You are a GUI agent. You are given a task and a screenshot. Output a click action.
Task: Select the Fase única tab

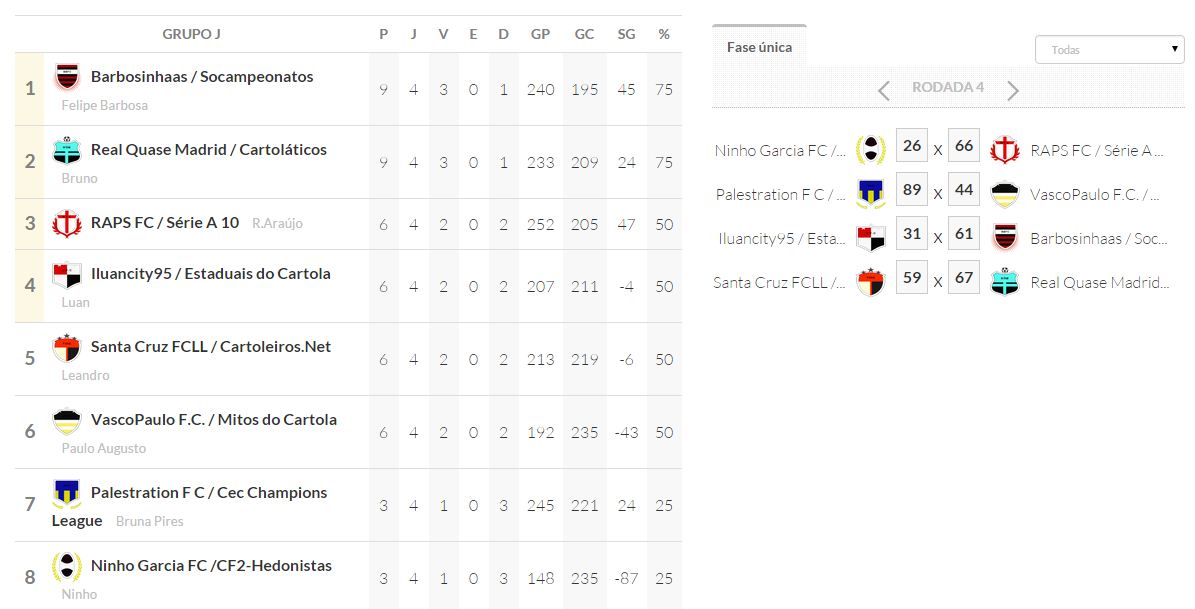click(759, 48)
